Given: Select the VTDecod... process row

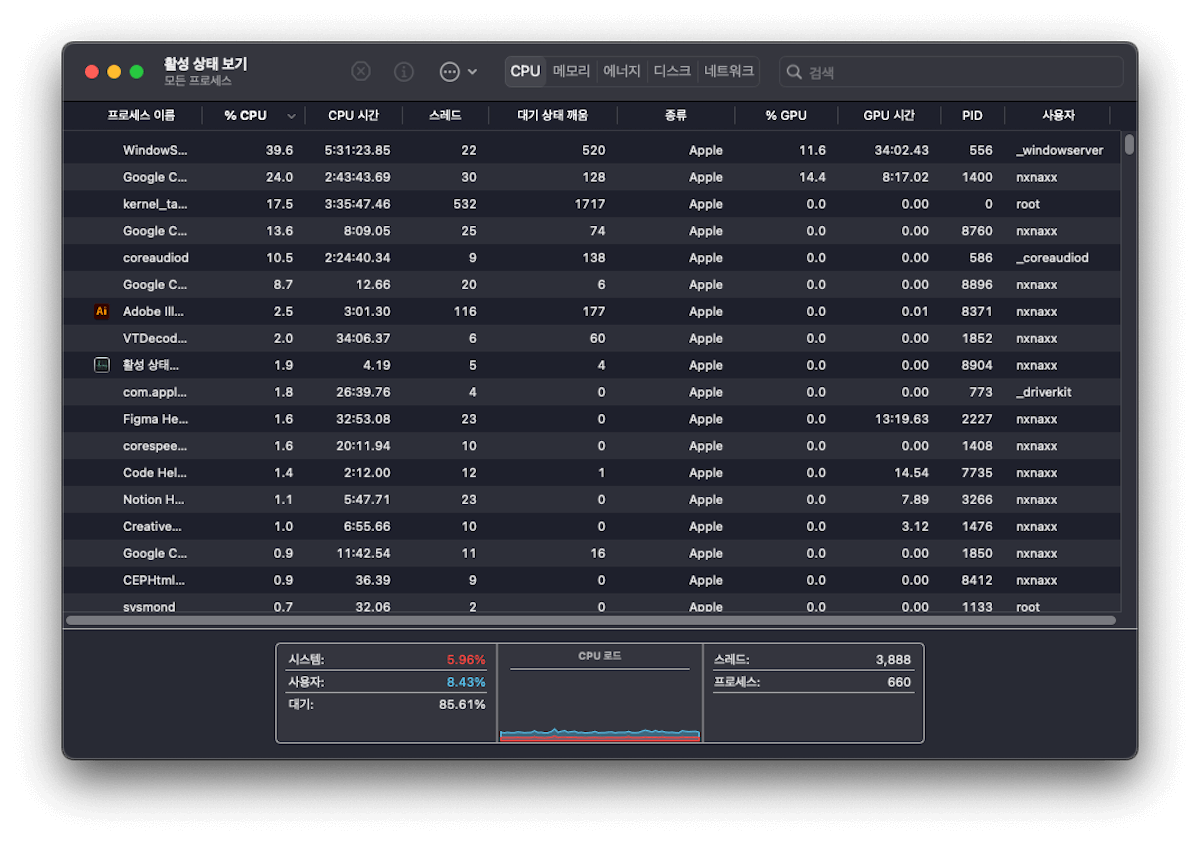Looking at the screenshot, I should tap(592, 338).
